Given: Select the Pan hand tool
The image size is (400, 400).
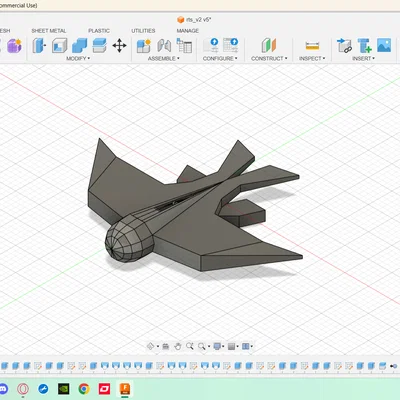Looking at the screenshot, I should click(178, 346).
